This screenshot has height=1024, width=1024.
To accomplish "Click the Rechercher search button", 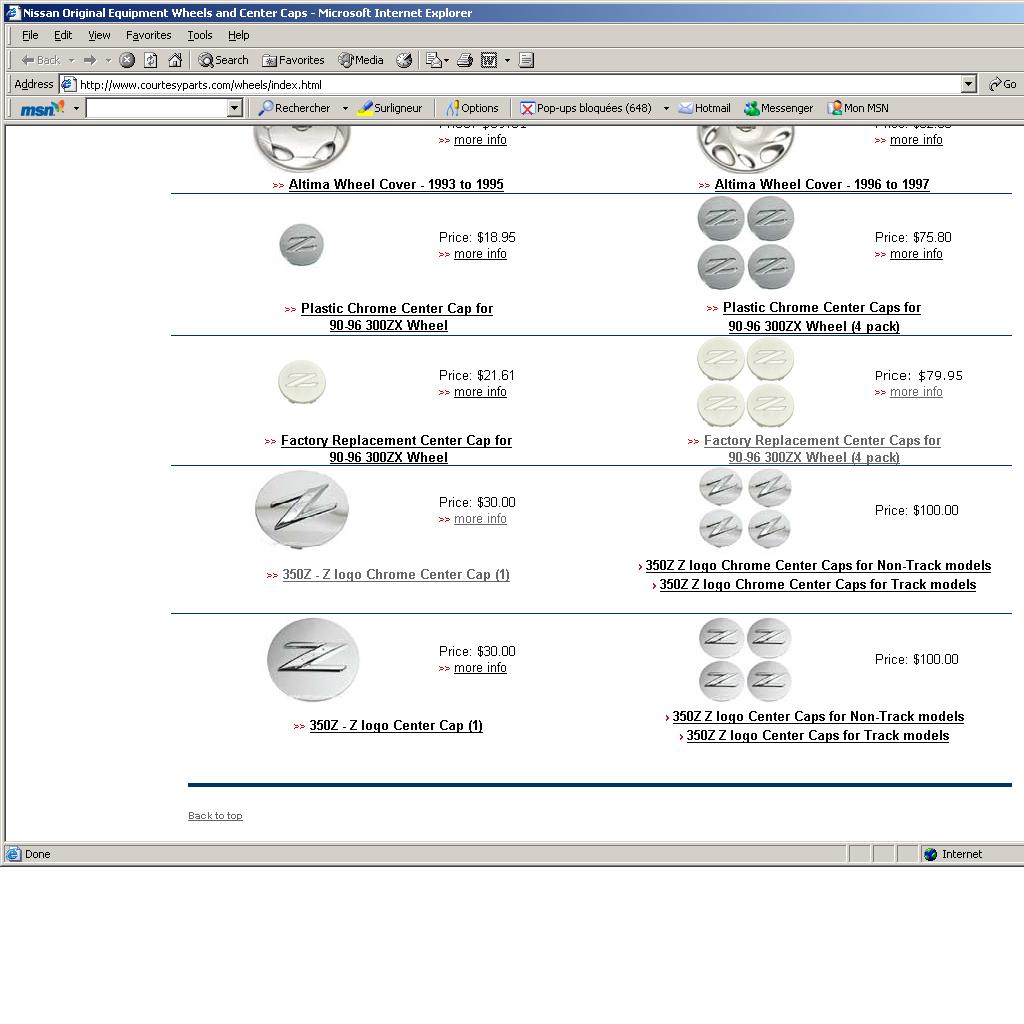I will pos(295,108).
